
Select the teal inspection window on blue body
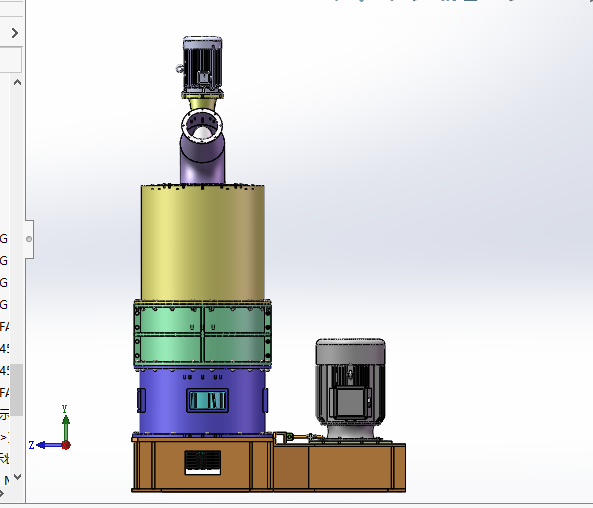click(x=207, y=400)
